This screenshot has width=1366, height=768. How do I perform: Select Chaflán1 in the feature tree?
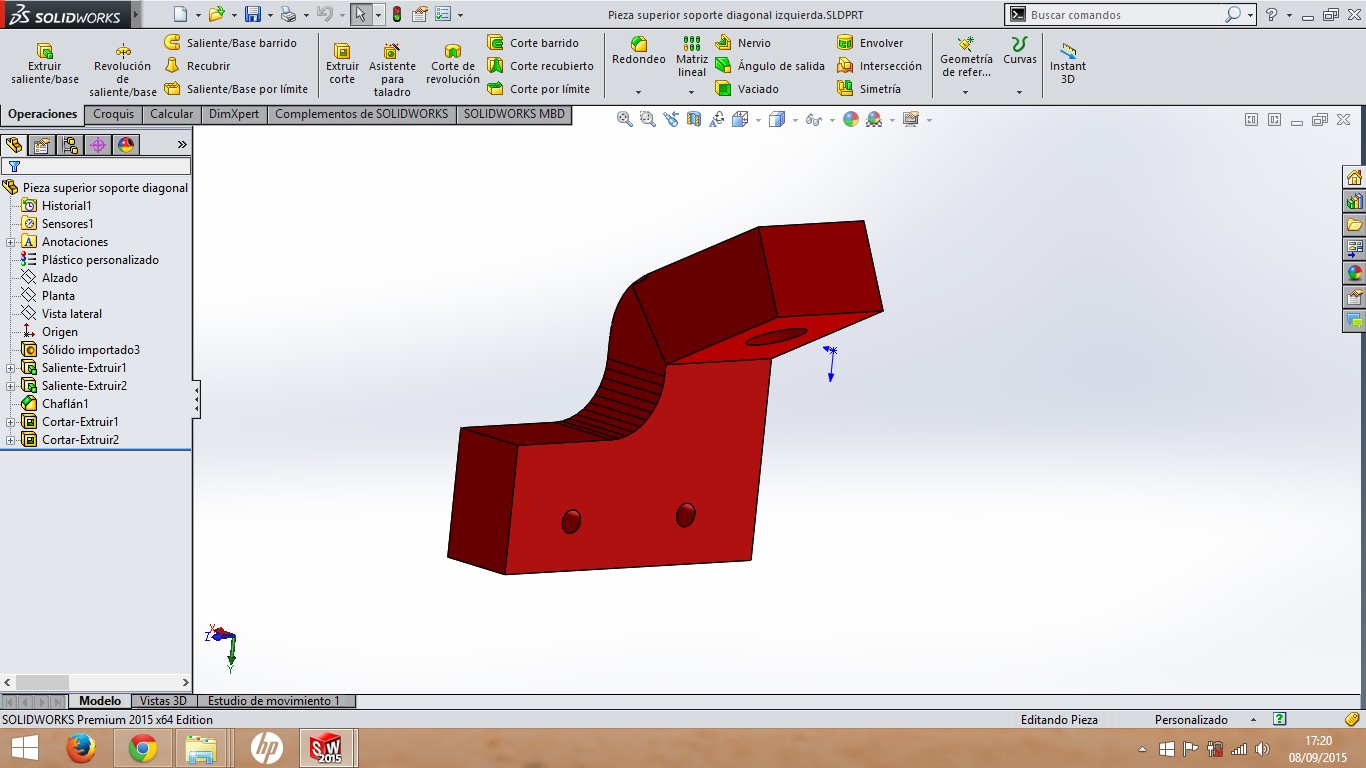[x=55, y=404]
